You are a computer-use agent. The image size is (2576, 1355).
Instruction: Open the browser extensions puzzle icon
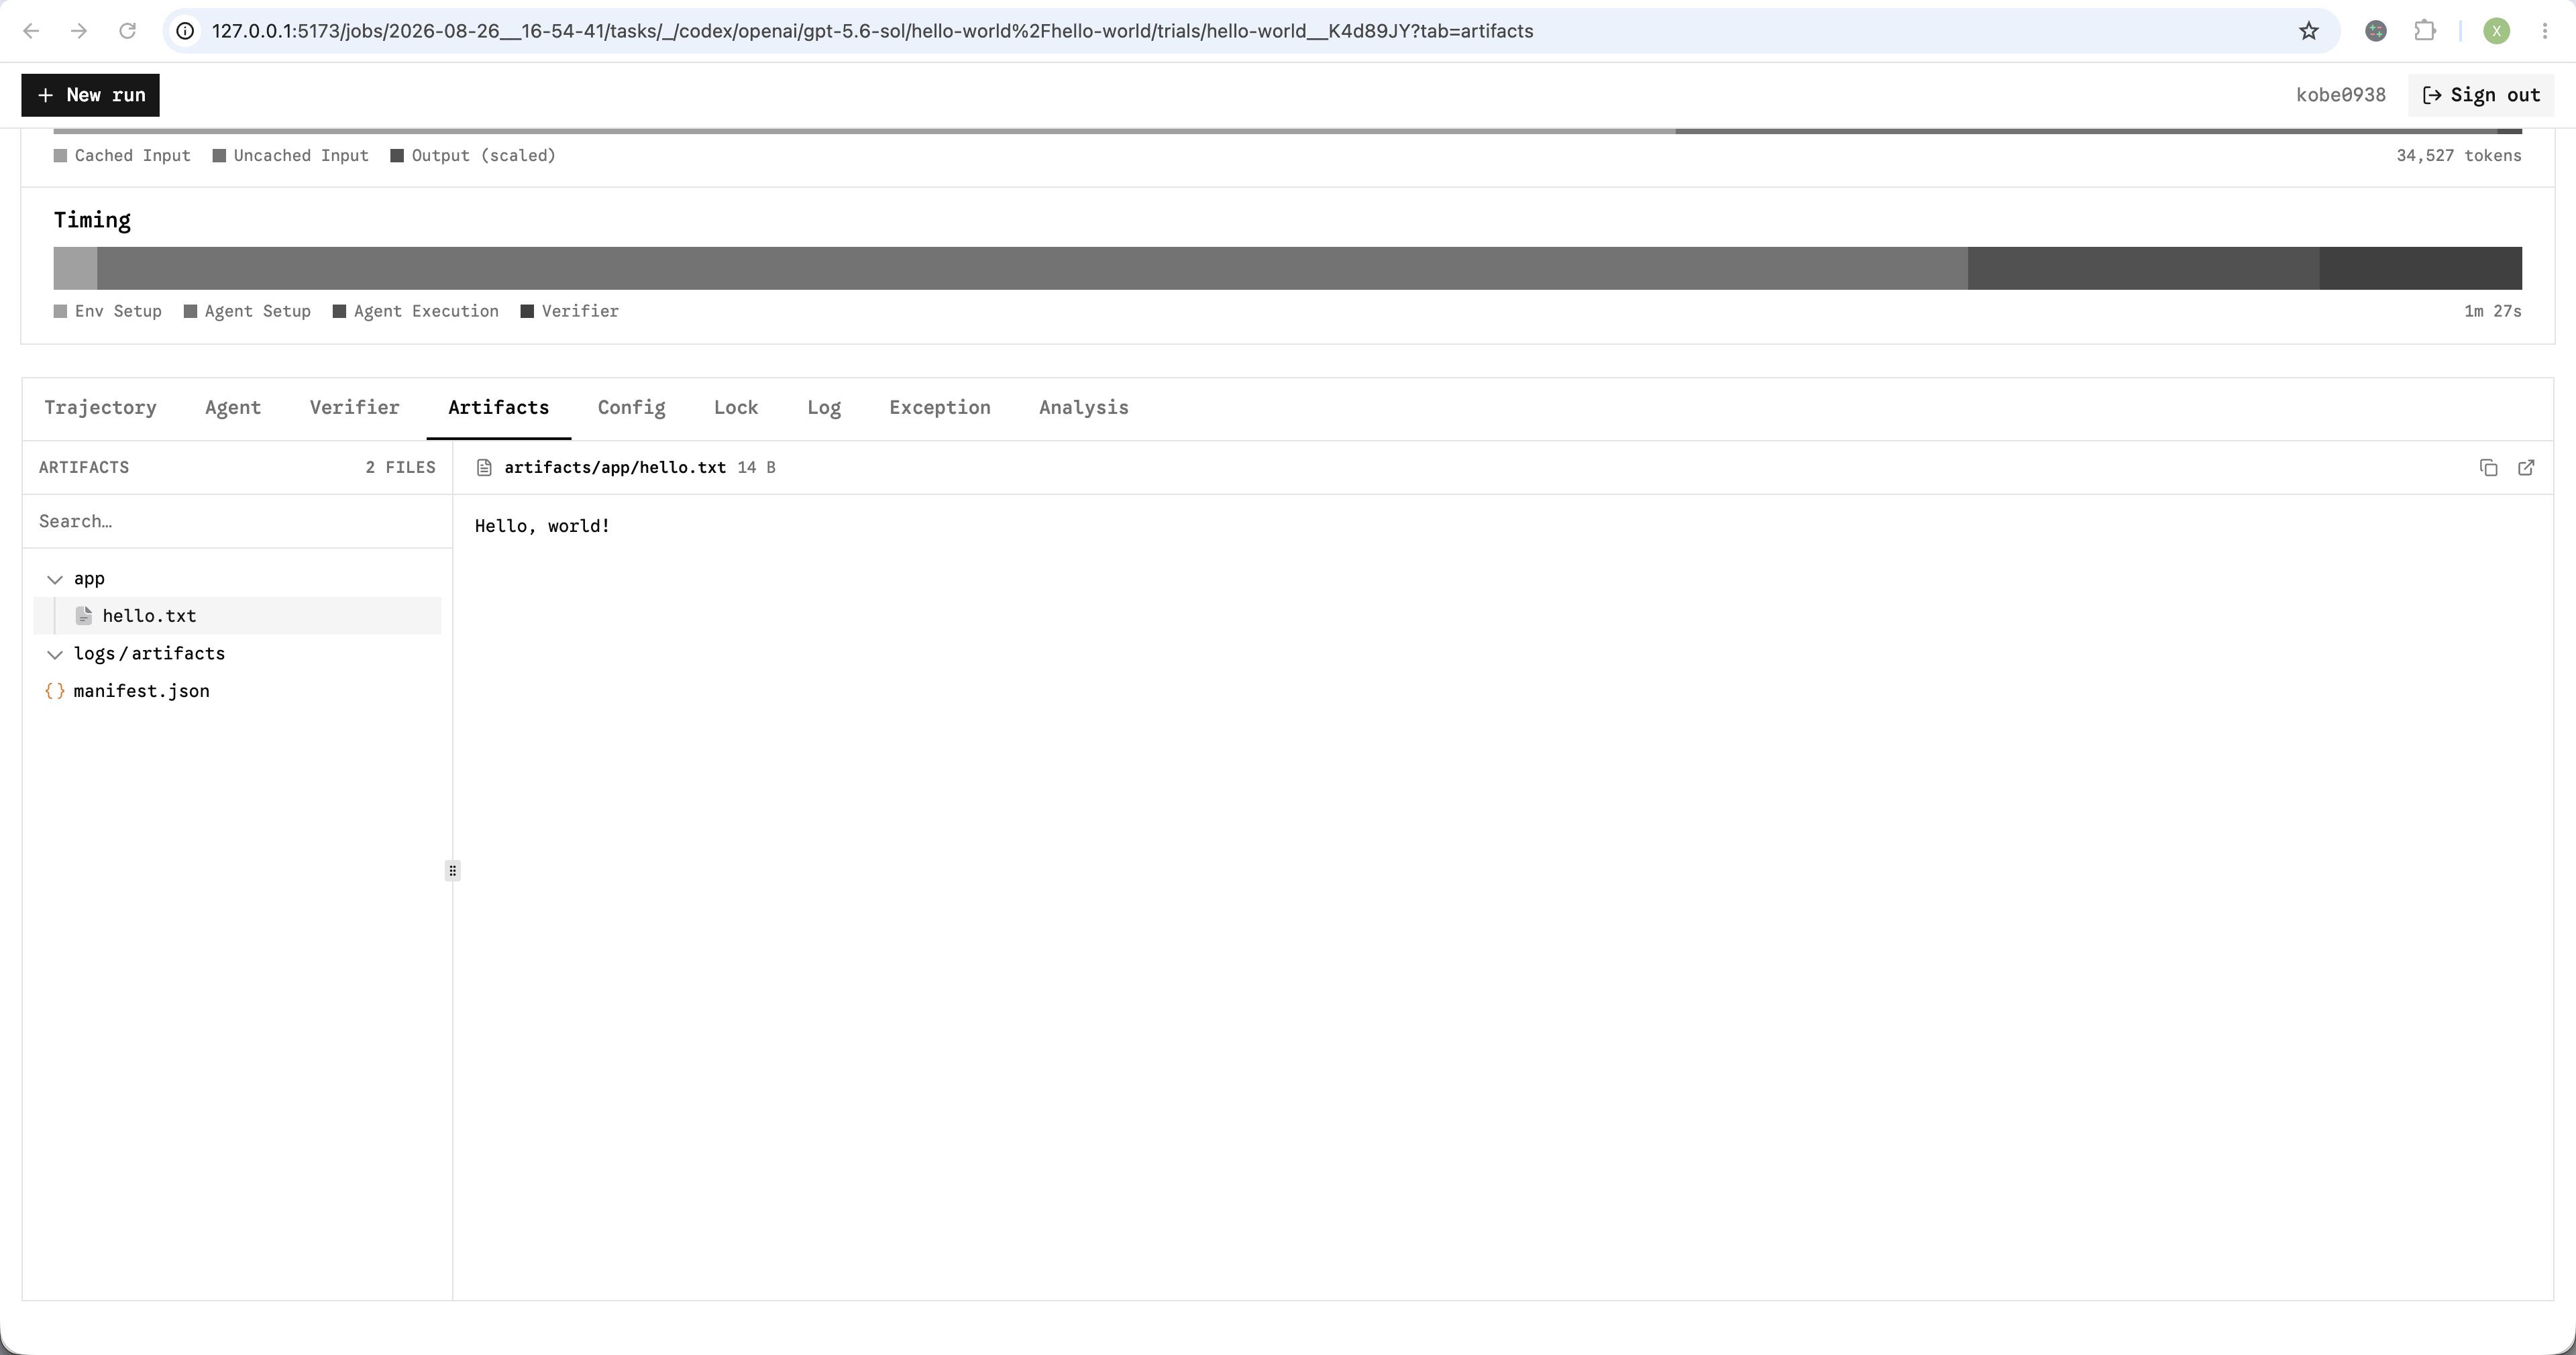point(2425,31)
